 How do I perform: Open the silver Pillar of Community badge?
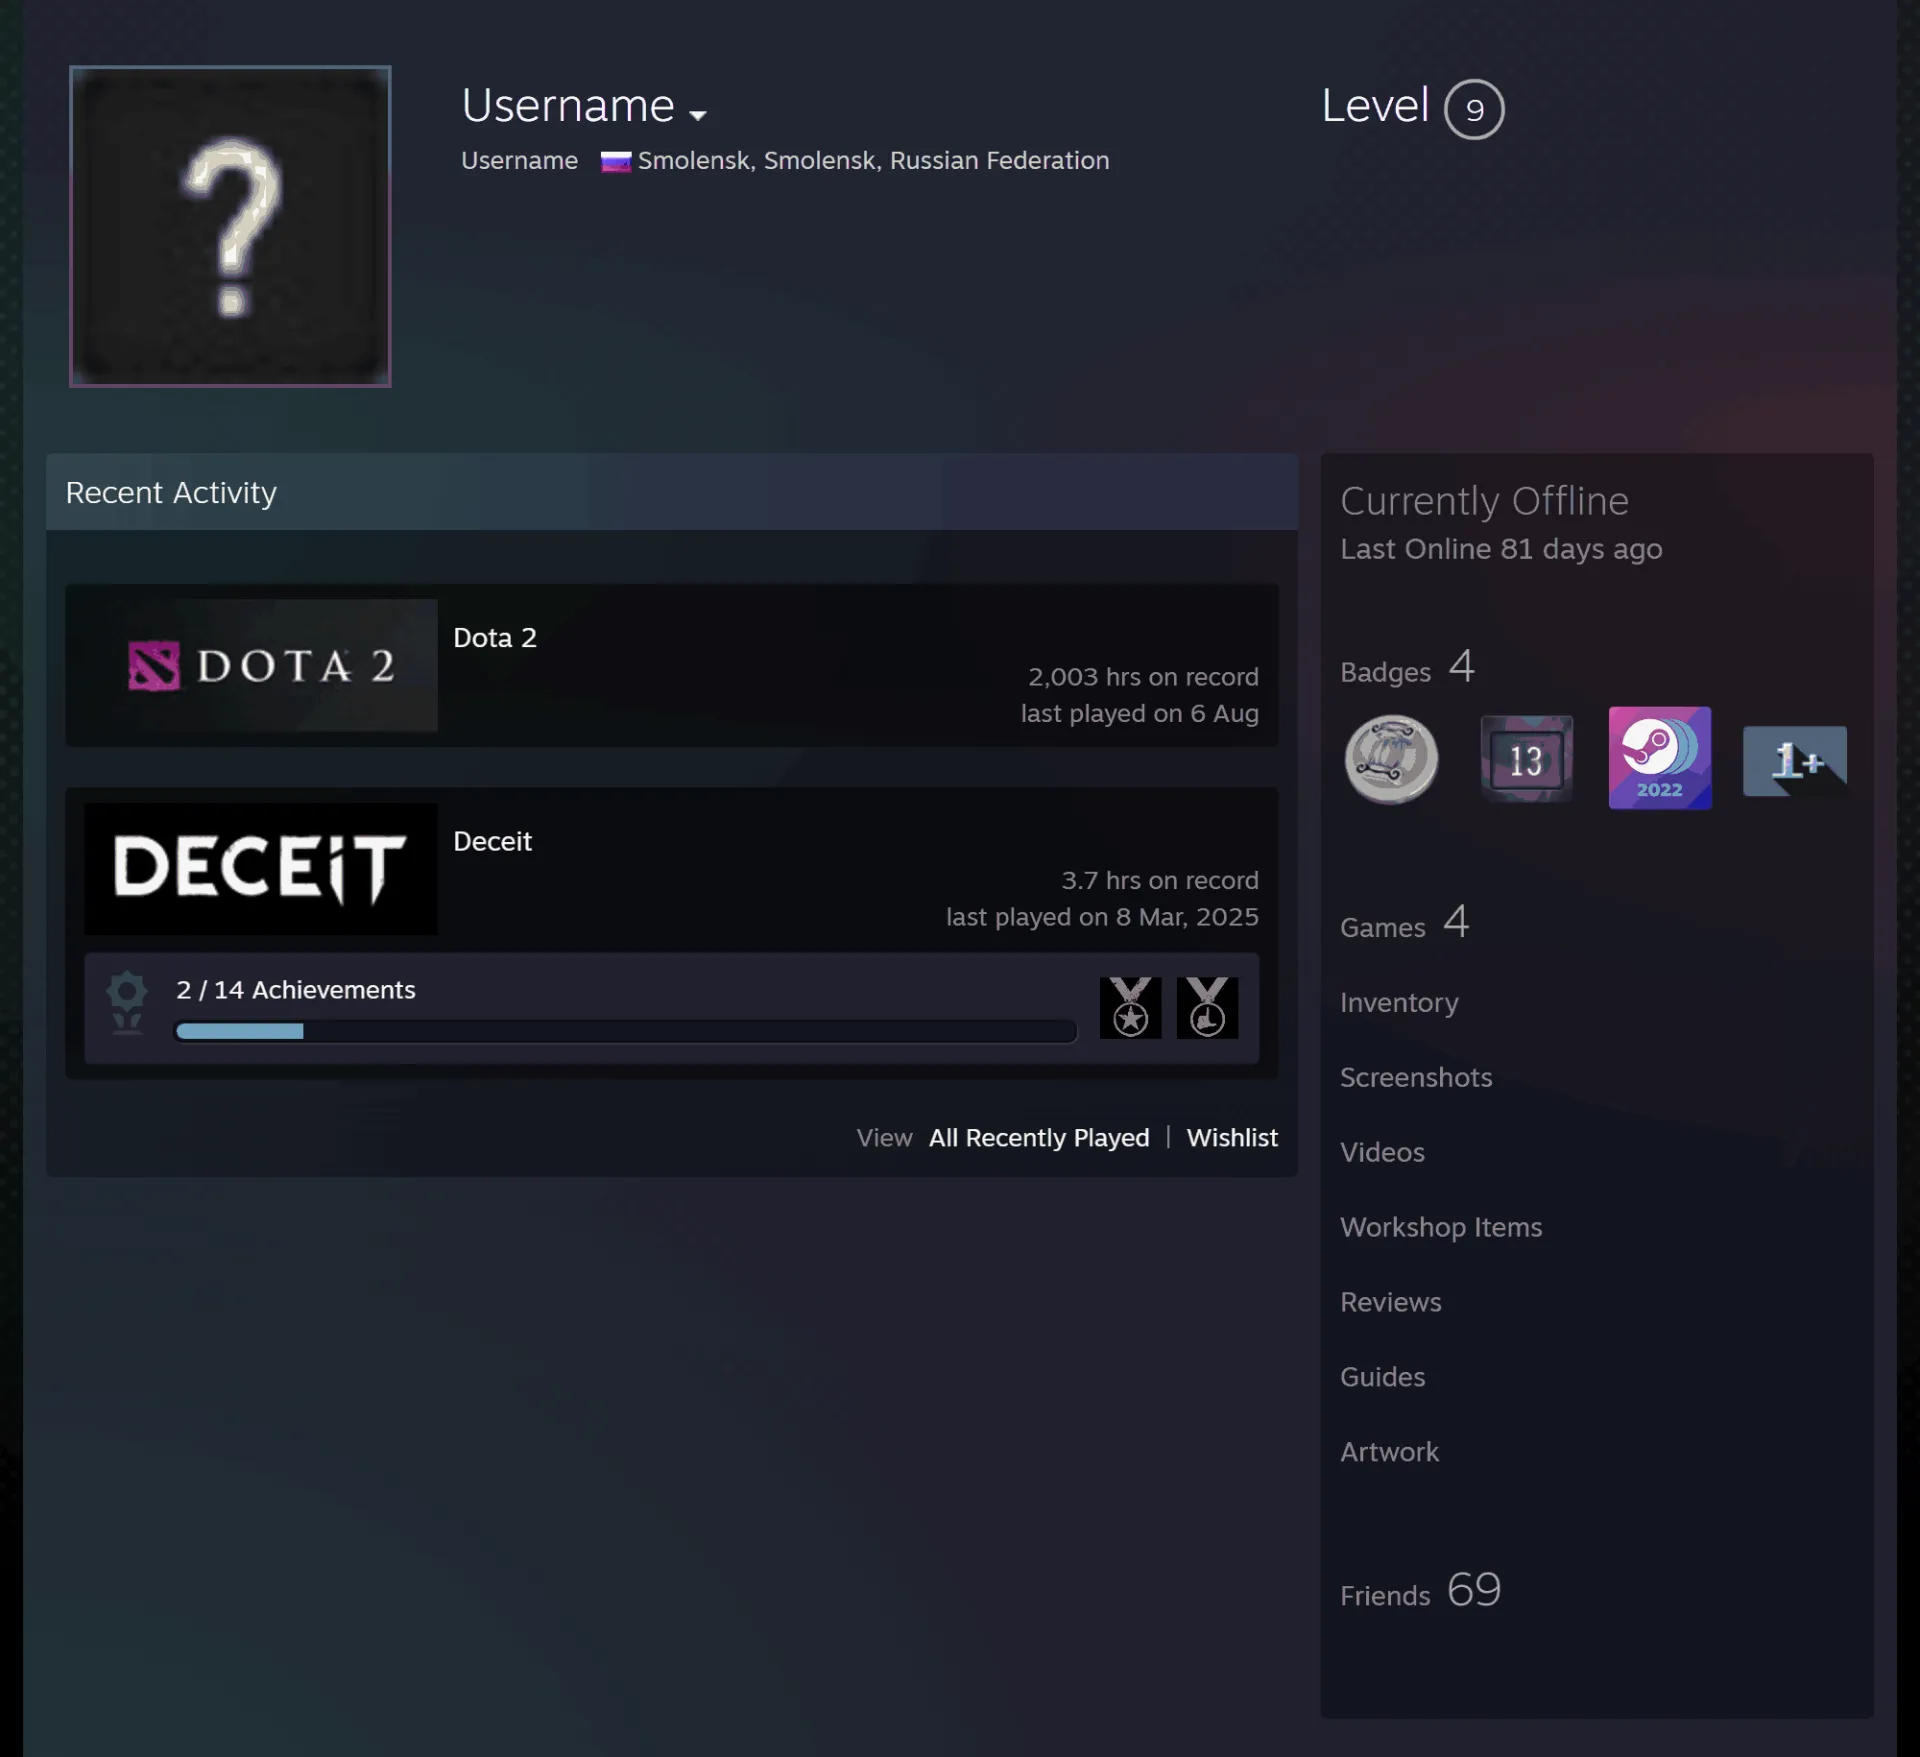(x=1391, y=759)
